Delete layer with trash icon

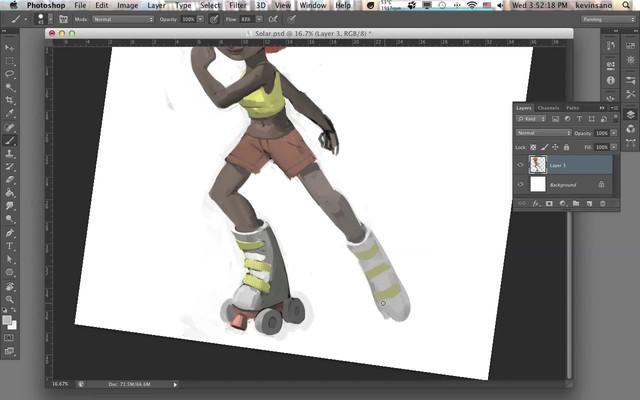coord(602,203)
